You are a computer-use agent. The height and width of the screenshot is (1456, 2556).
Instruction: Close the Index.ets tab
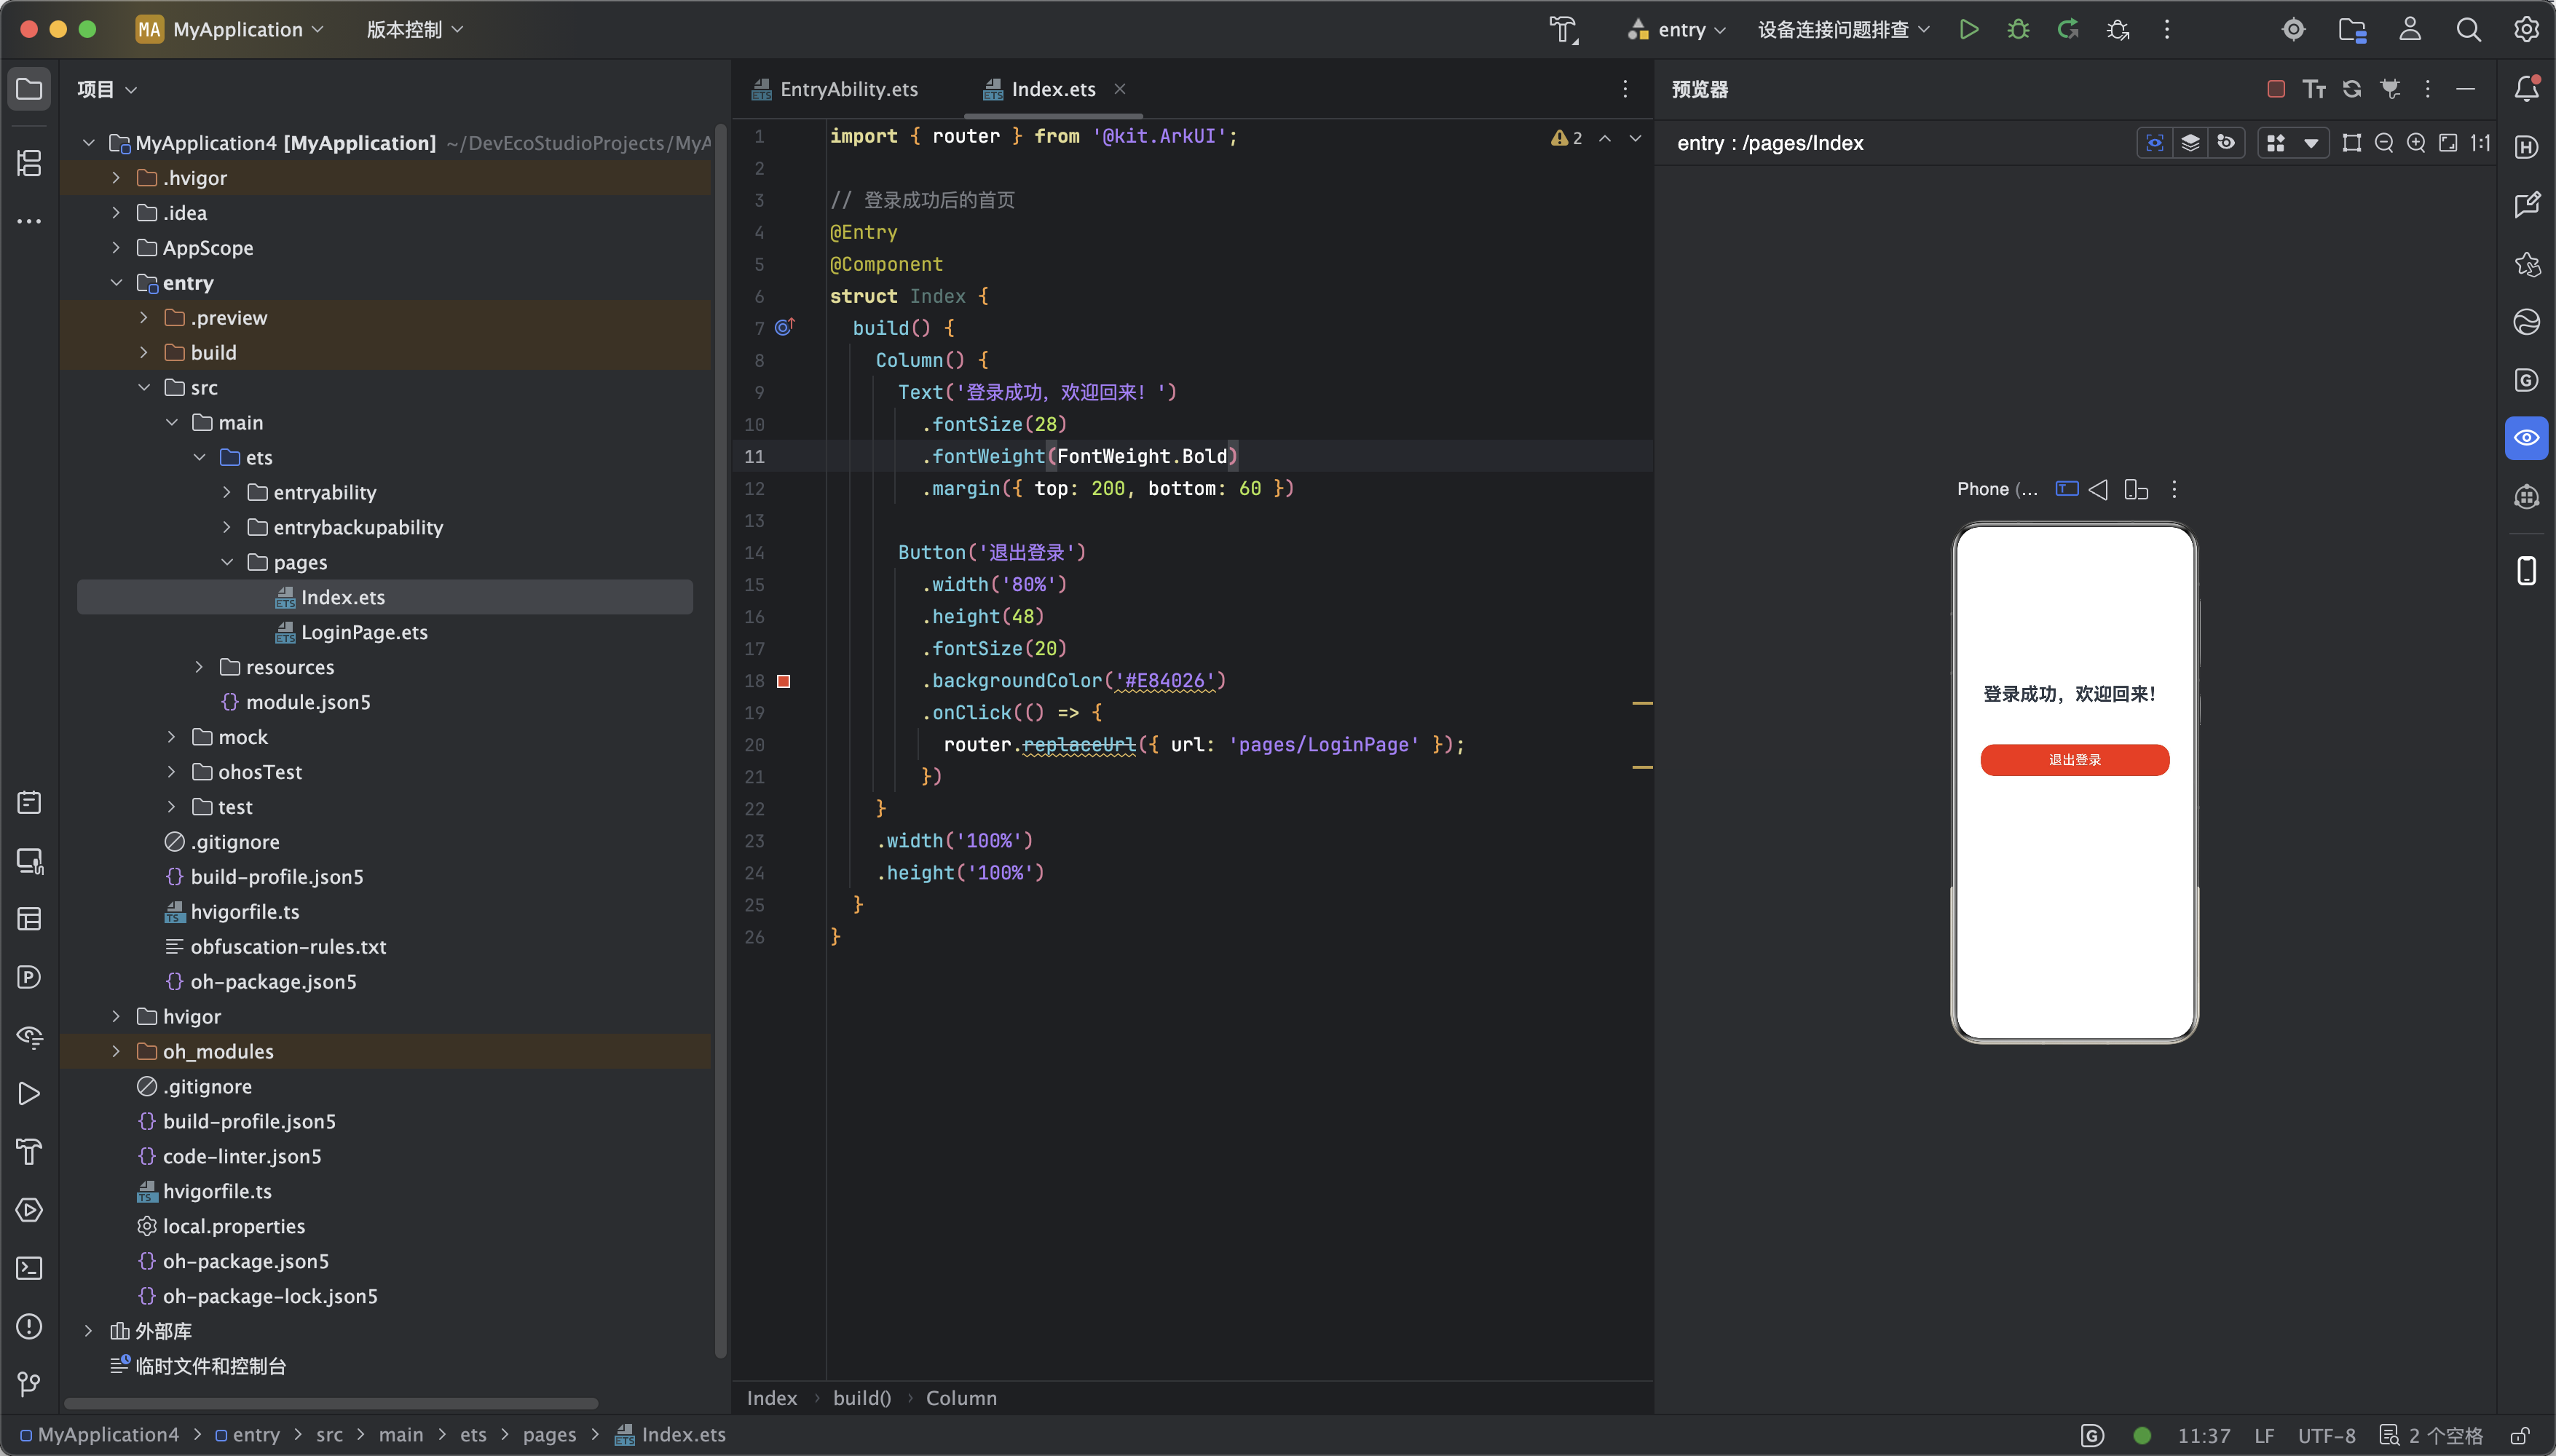point(1120,89)
